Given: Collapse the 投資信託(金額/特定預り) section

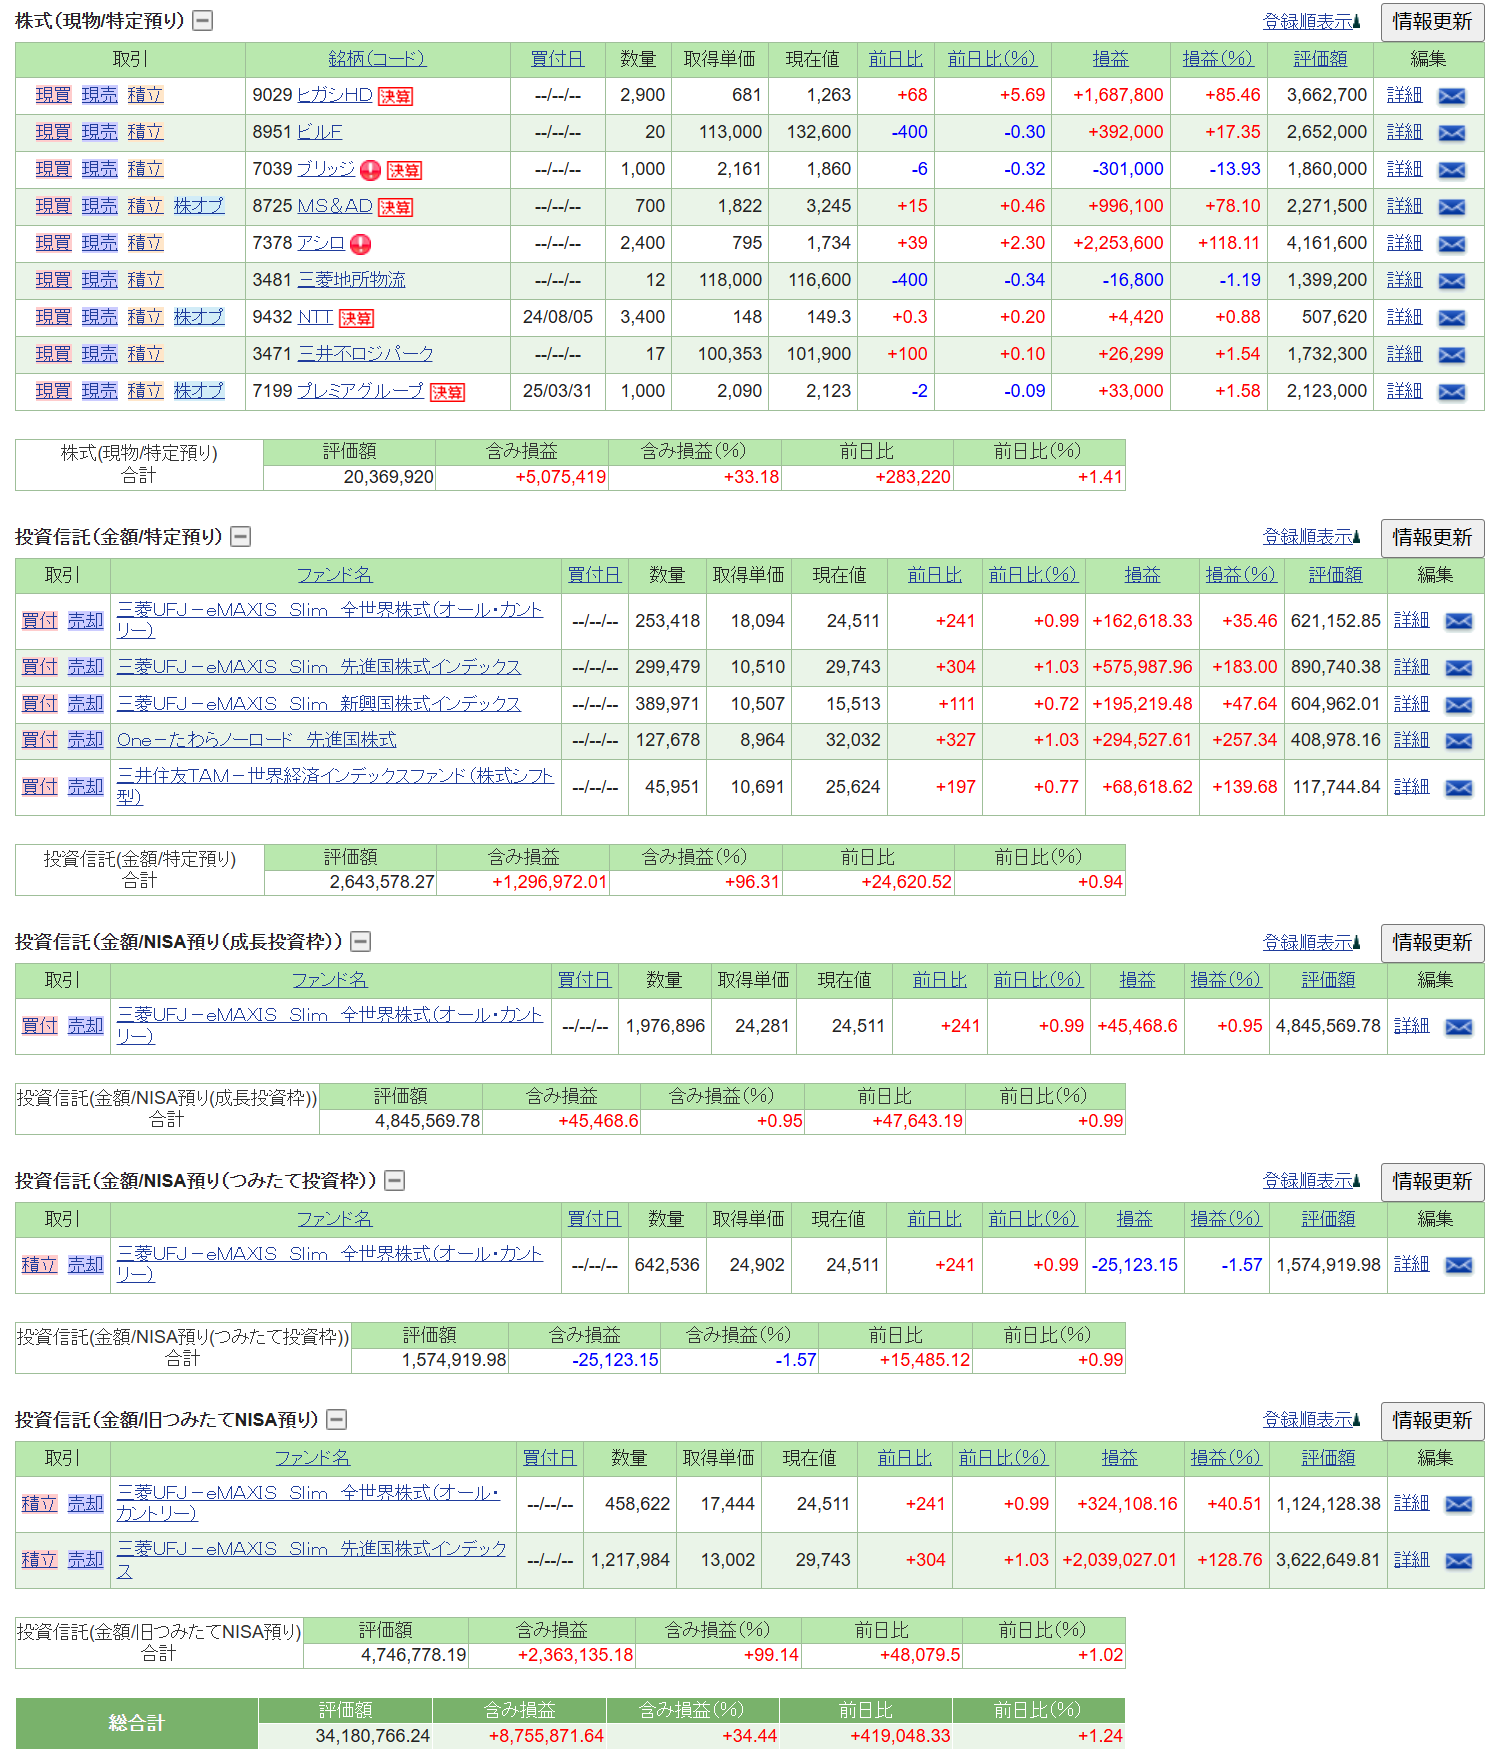Looking at the screenshot, I should click(240, 537).
